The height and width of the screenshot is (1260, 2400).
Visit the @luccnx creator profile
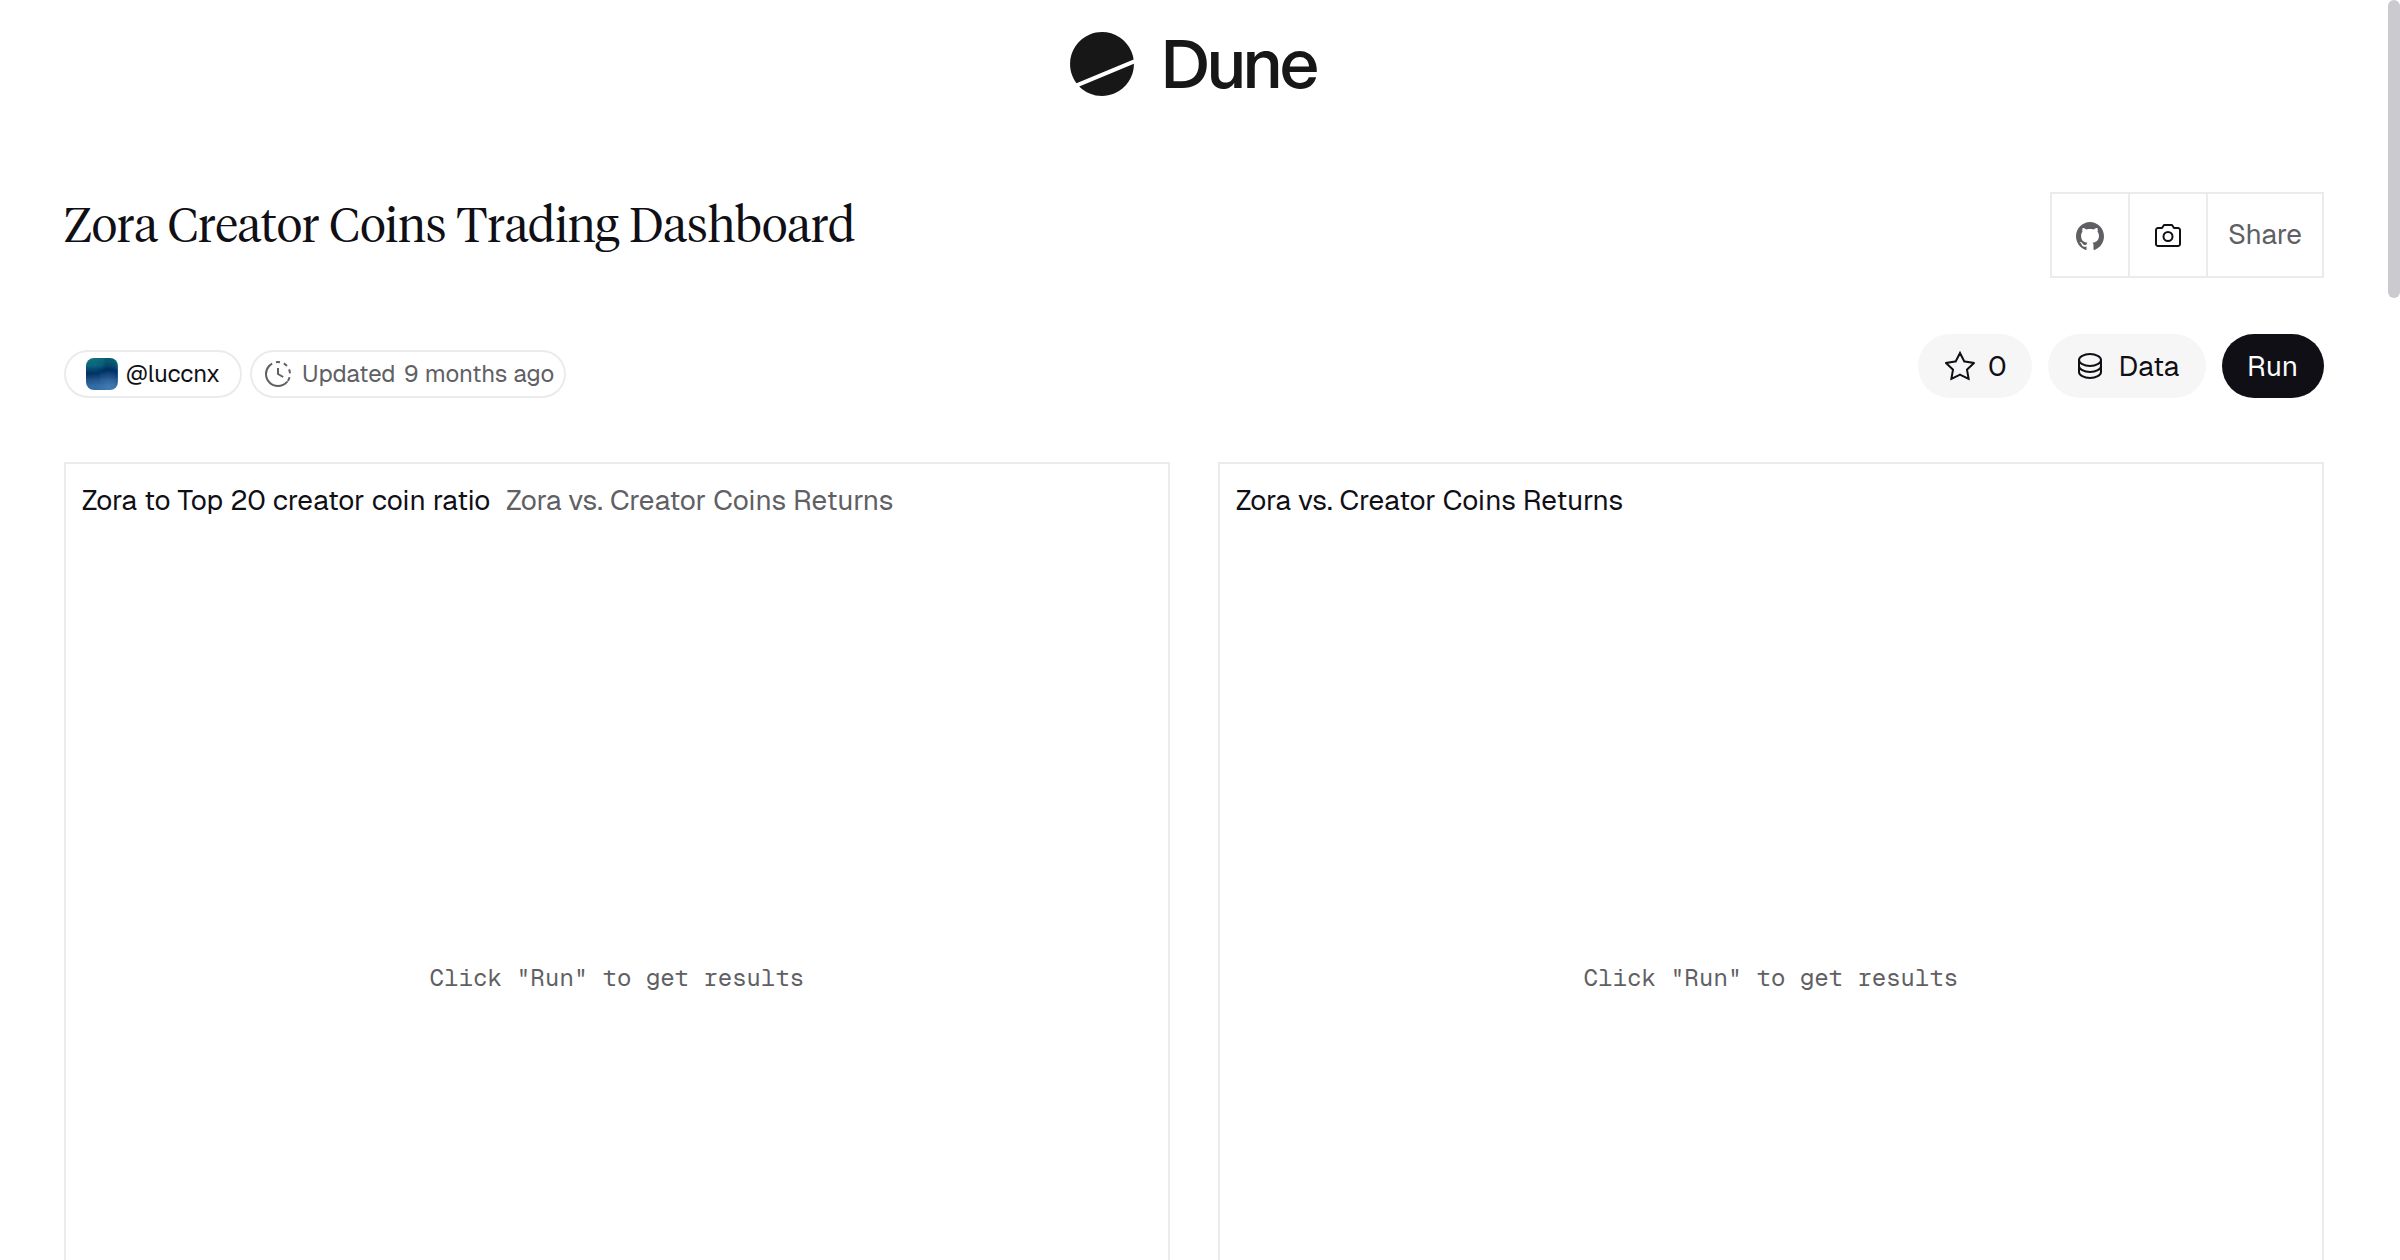click(x=172, y=373)
